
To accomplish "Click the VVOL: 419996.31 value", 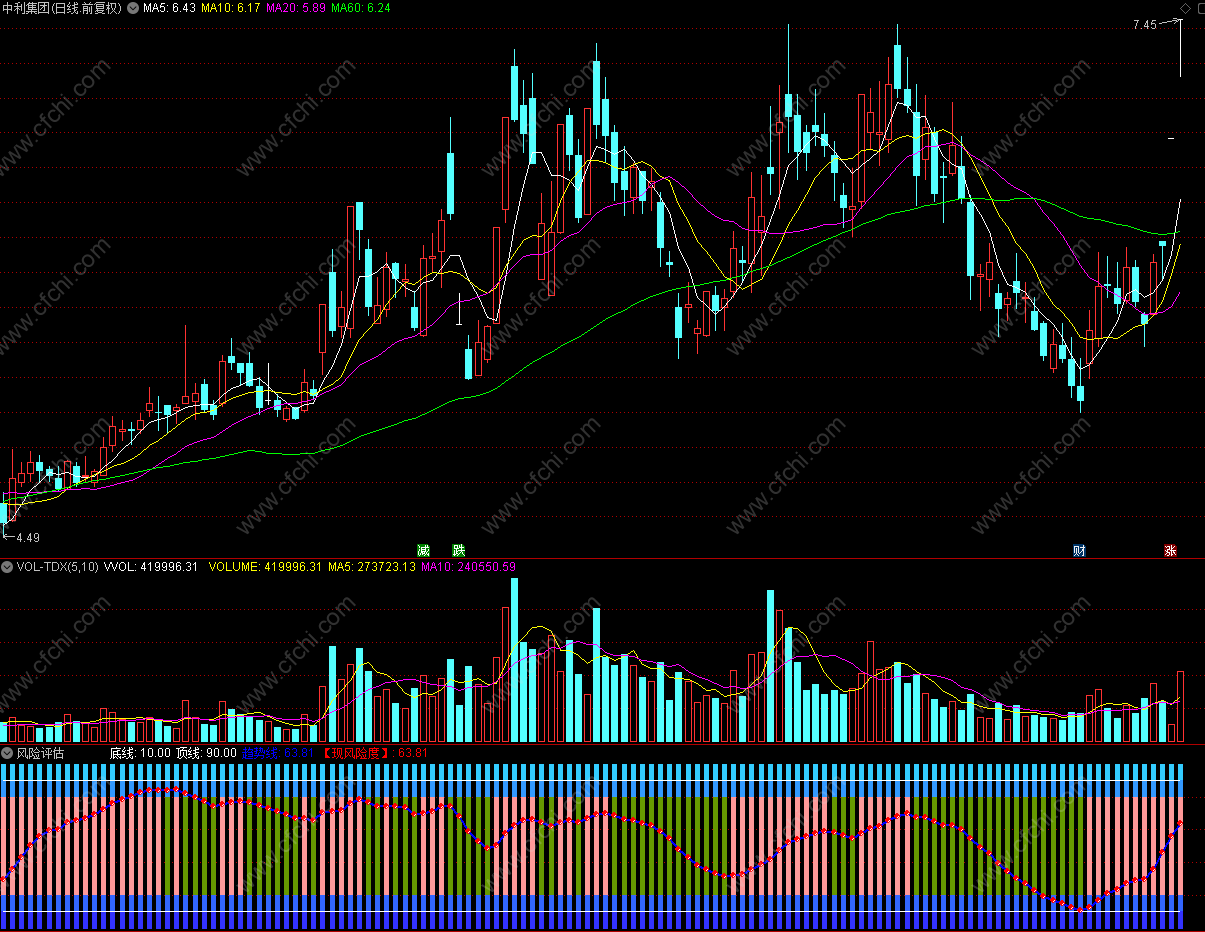I will click(x=151, y=567).
